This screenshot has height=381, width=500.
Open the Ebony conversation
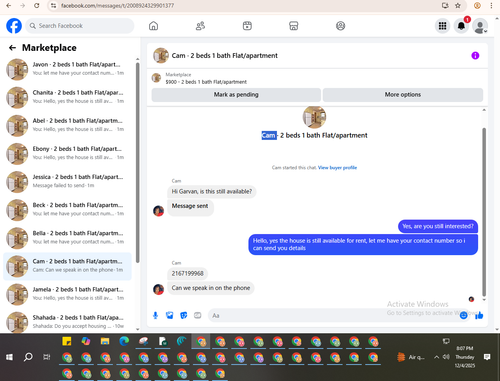[x=67, y=154]
